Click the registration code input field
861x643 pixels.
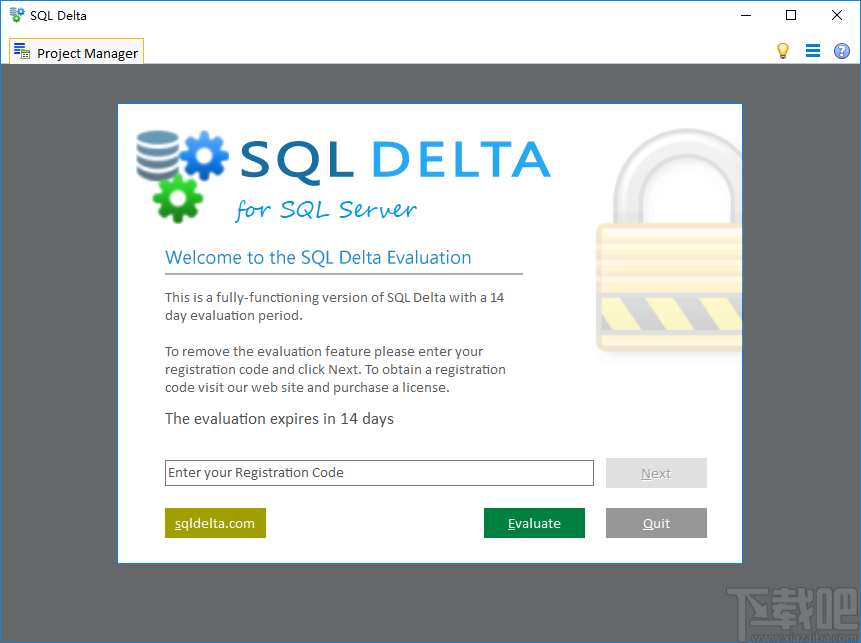(x=379, y=473)
